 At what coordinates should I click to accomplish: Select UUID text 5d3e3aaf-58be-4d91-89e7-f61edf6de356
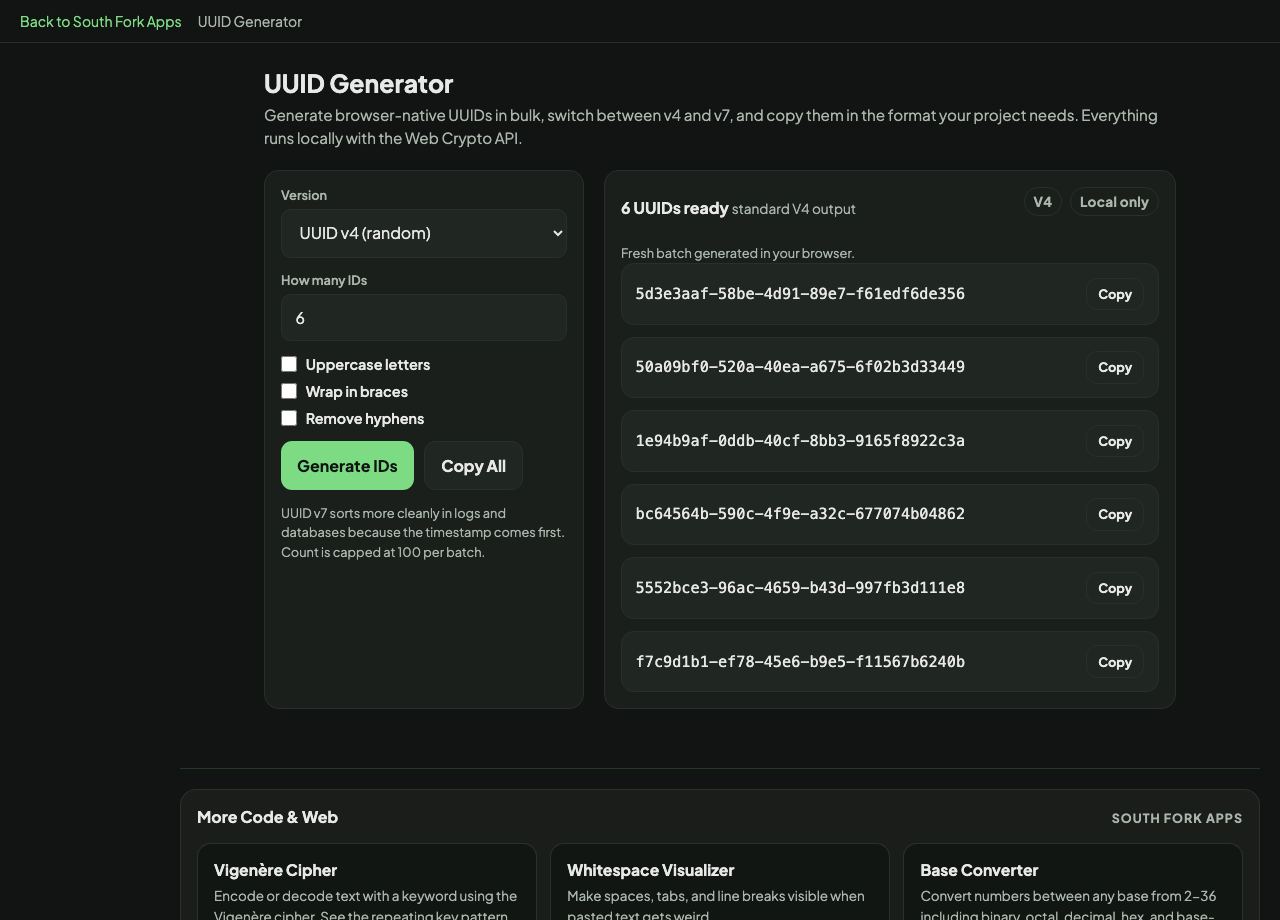point(800,294)
